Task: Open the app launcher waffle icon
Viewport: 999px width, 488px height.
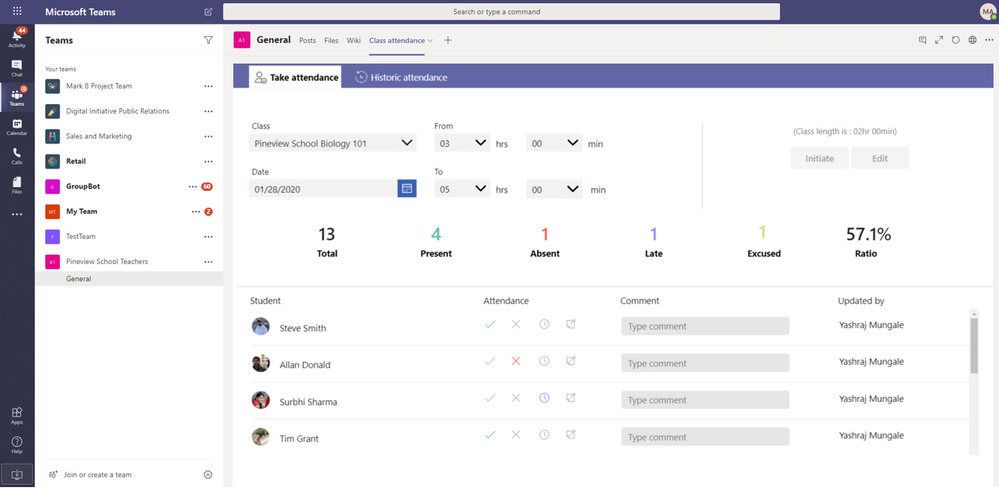Action: [17, 11]
